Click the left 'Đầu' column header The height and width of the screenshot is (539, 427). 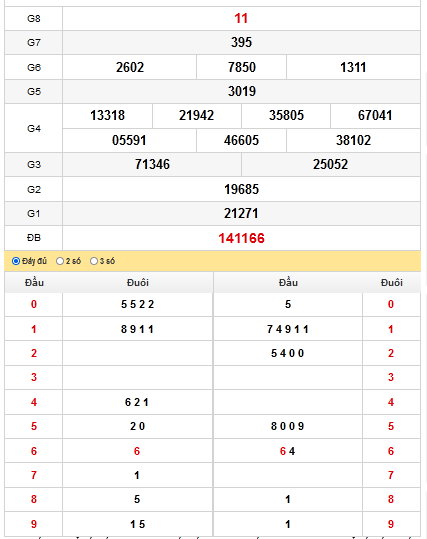click(x=34, y=283)
